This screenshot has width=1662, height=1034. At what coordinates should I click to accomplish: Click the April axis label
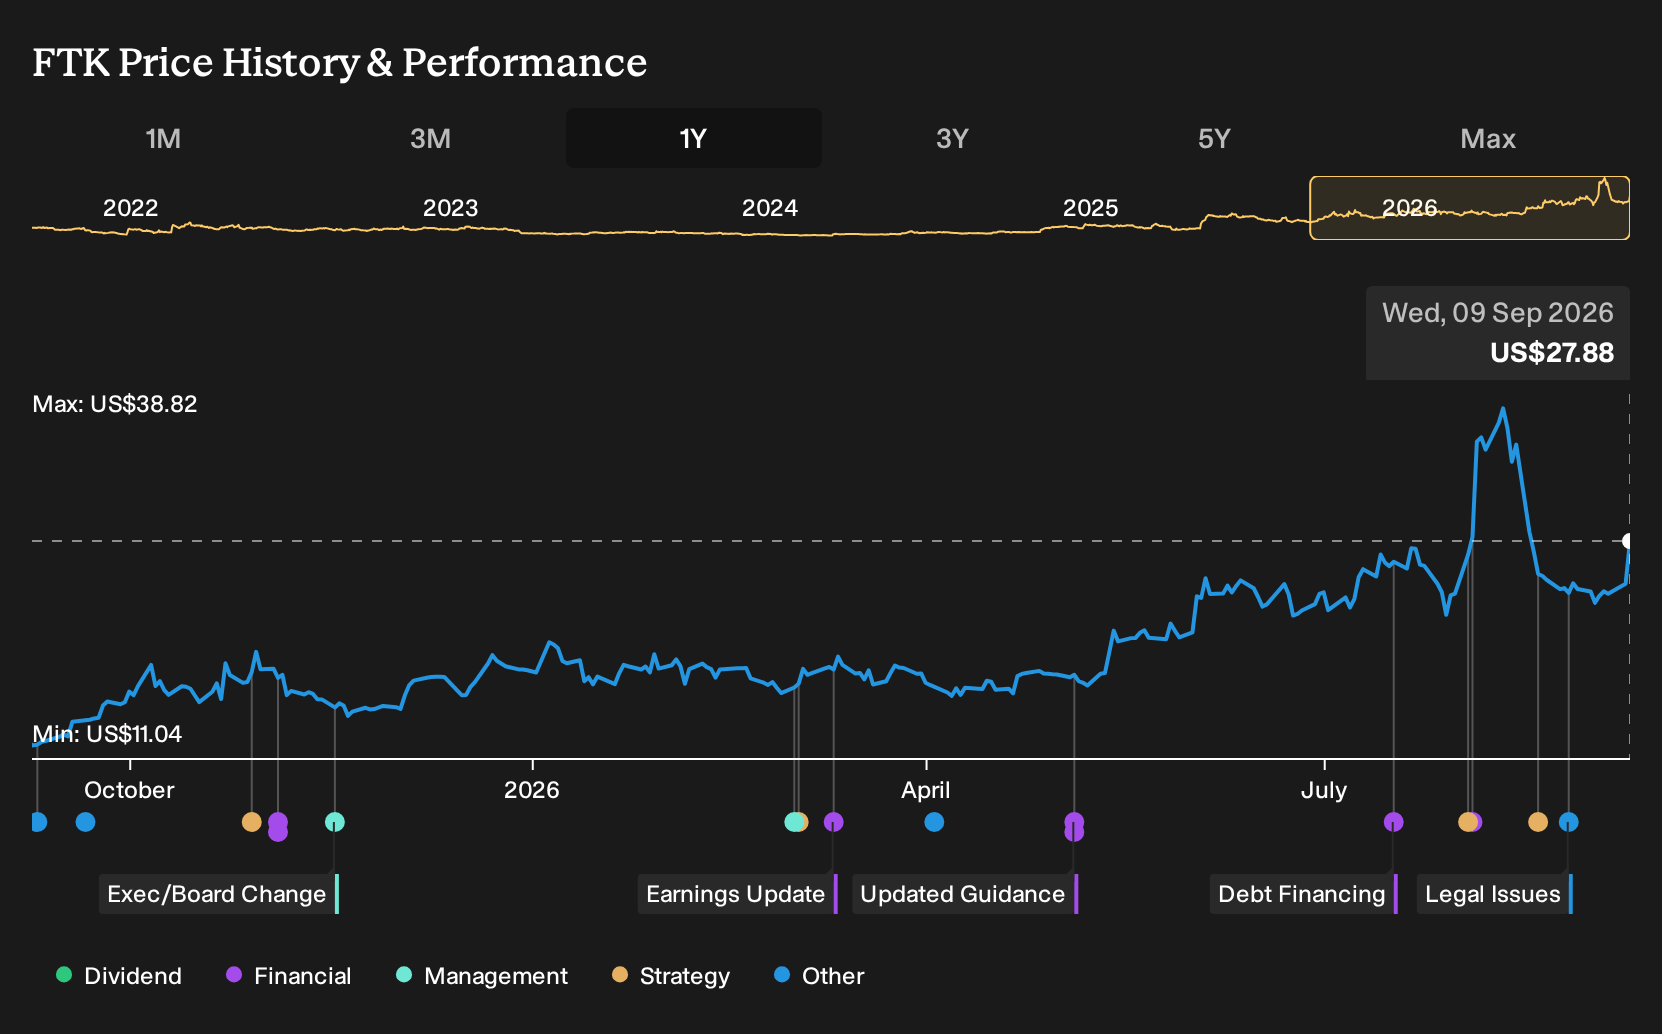926,790
